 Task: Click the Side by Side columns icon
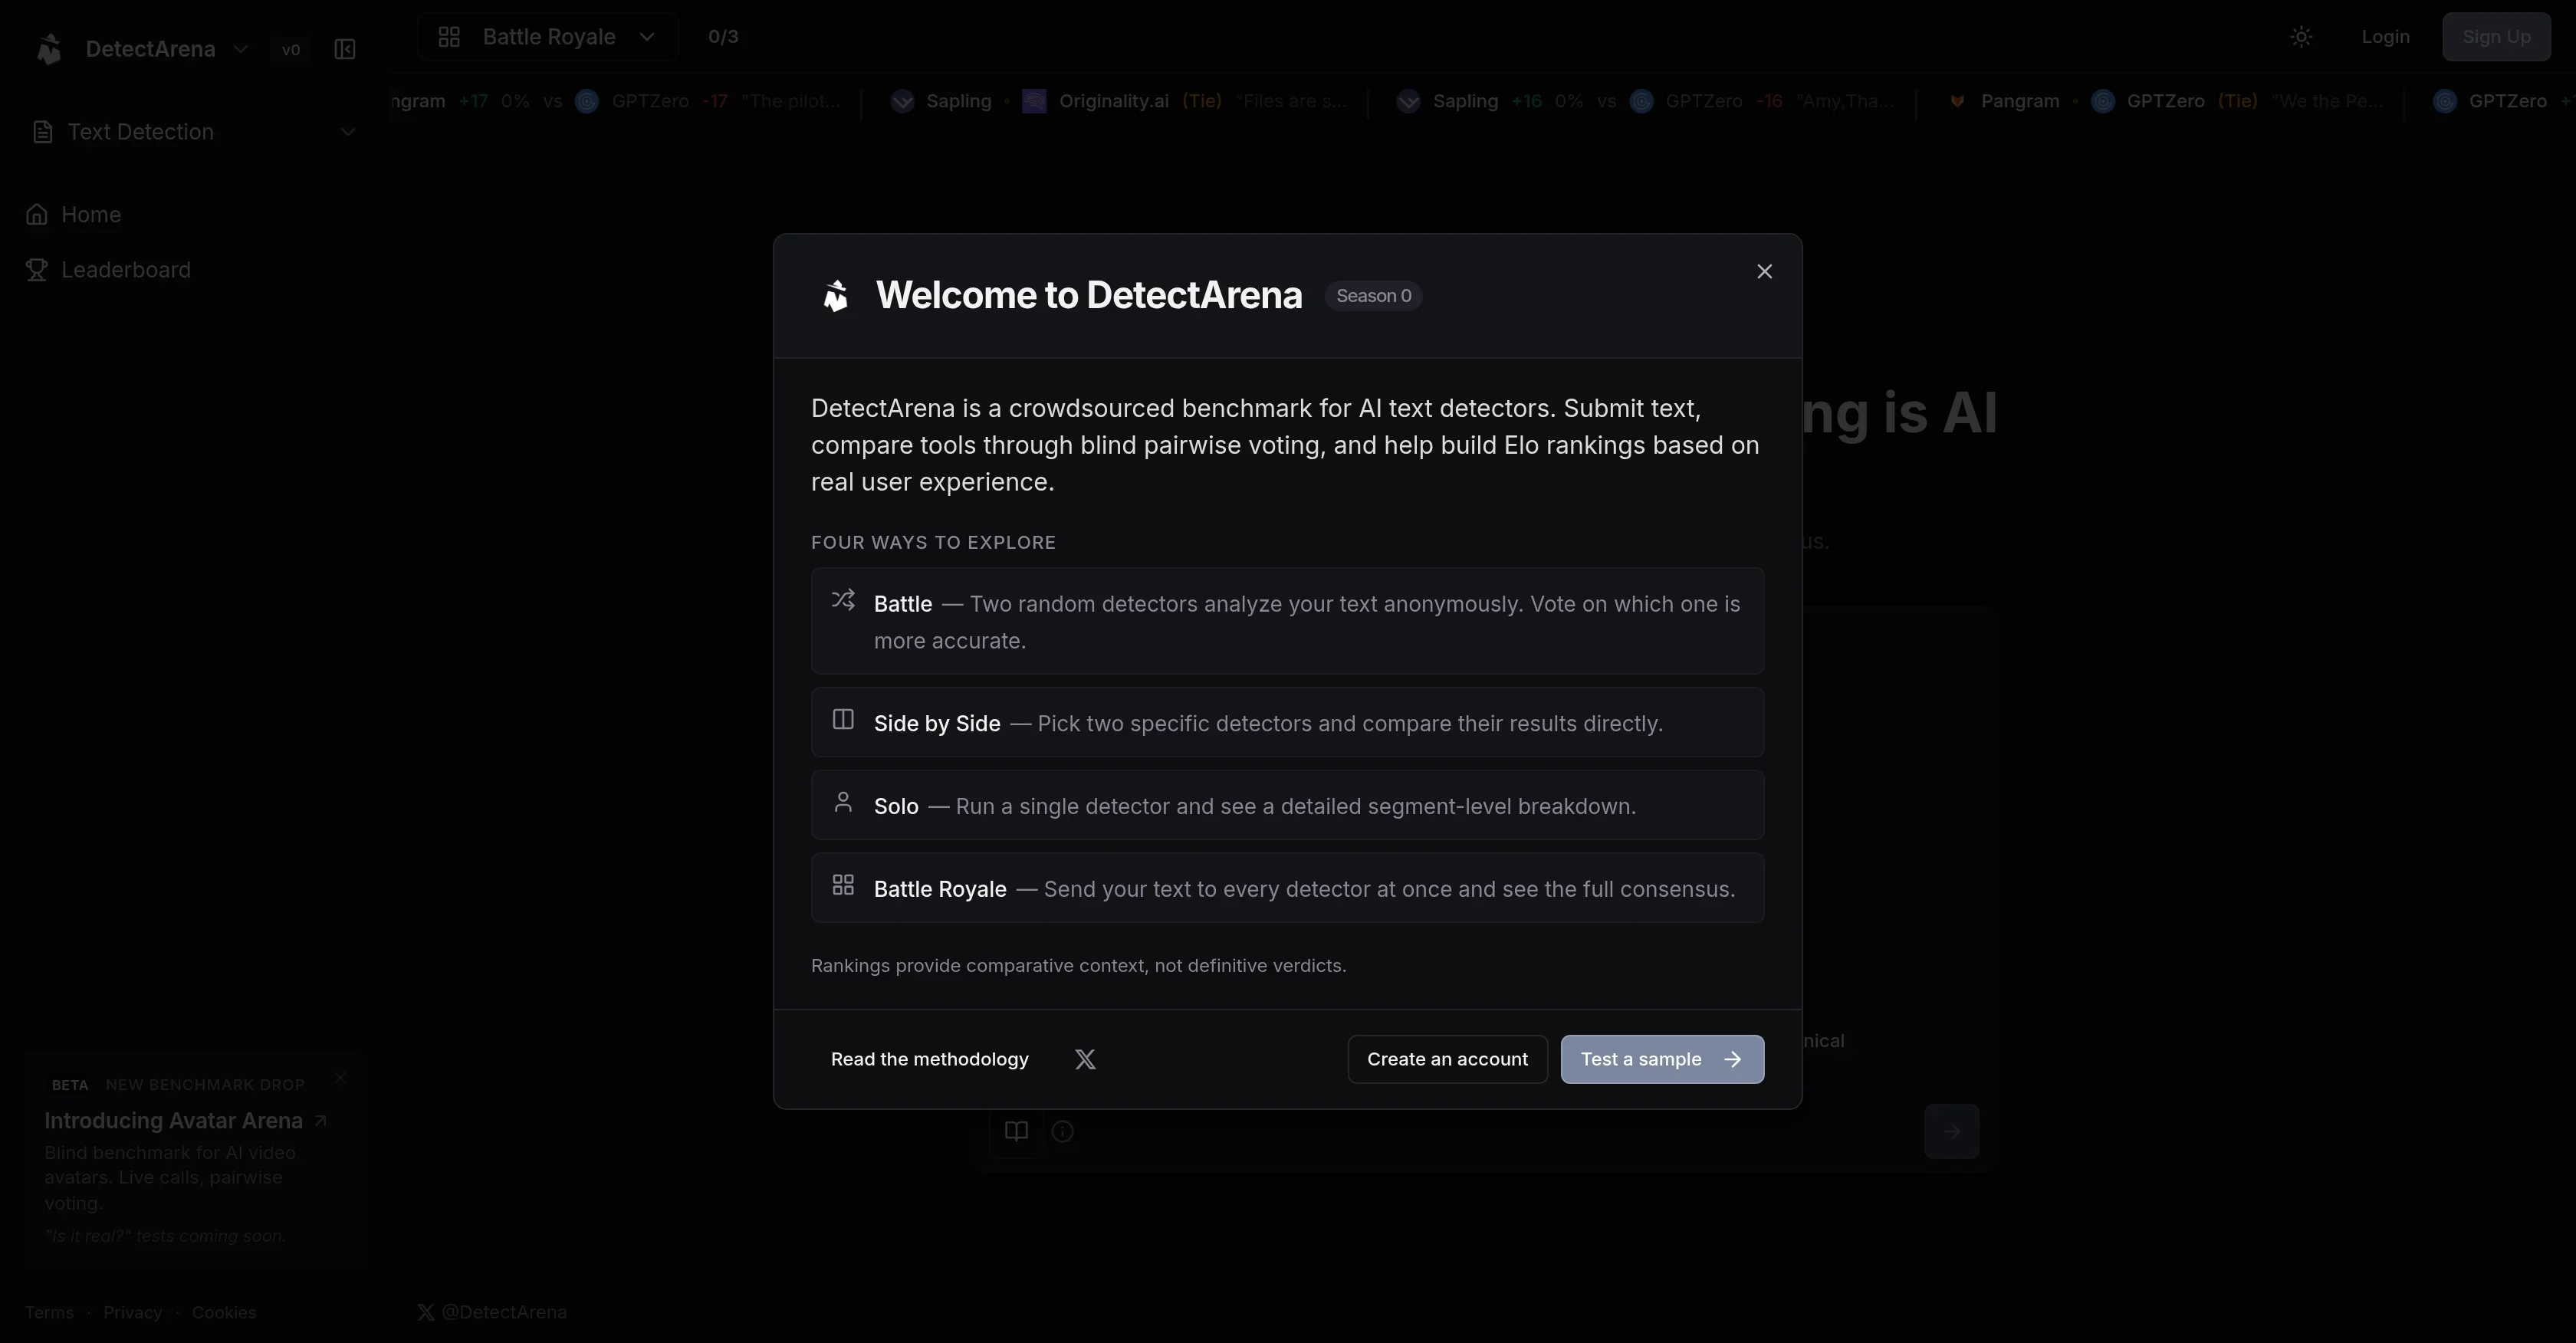[x=843, y=719]
